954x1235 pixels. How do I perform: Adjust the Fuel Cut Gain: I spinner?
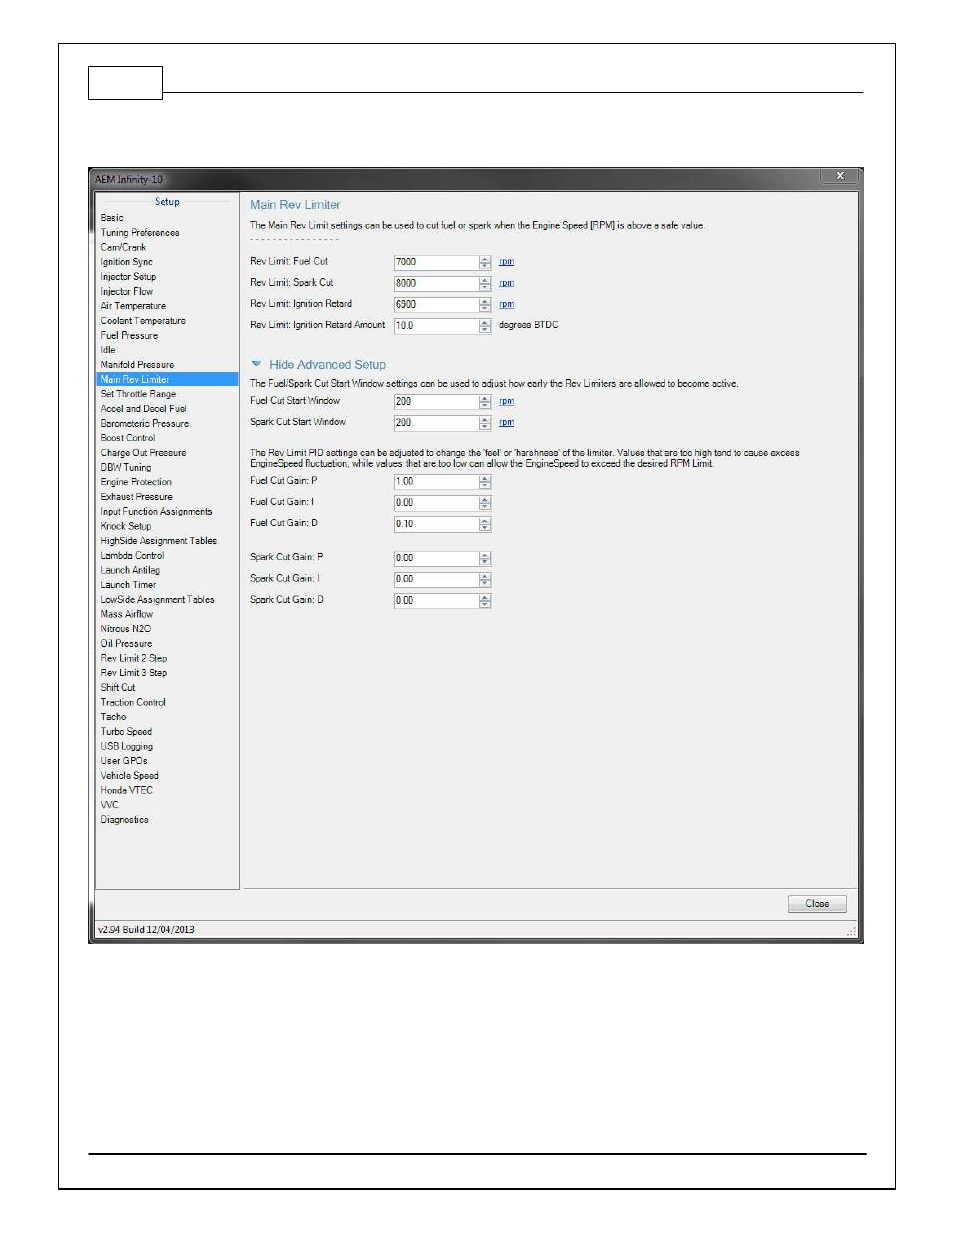485,502
